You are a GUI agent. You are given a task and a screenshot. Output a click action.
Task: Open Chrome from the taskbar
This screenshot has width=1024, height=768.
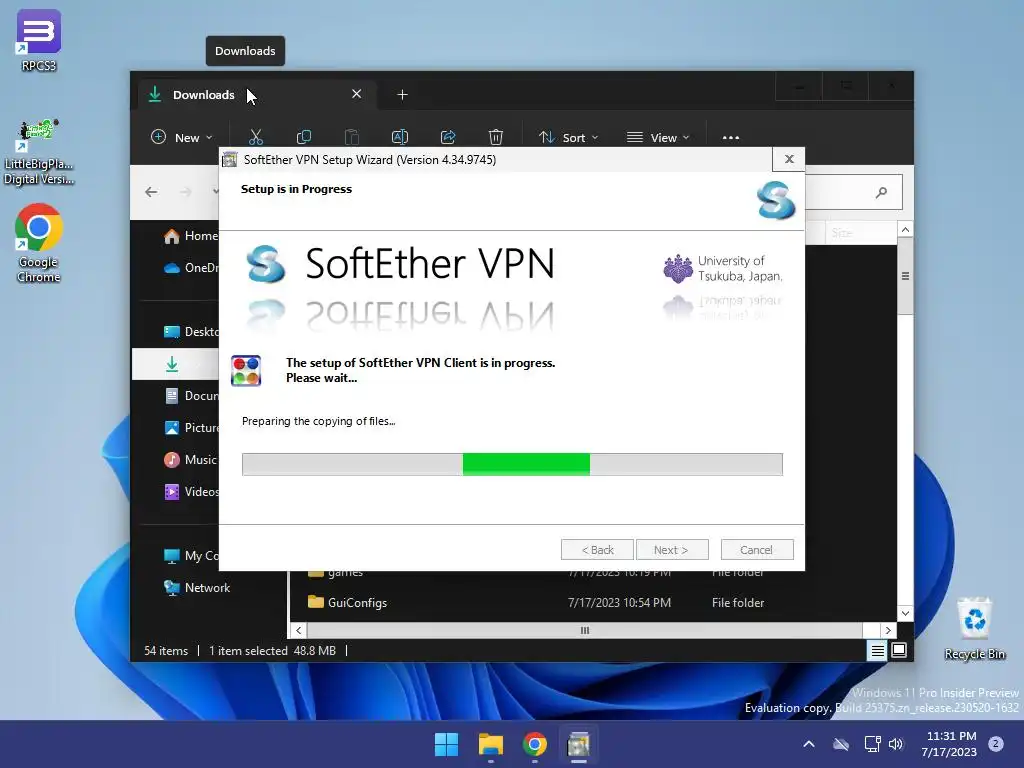pos(535,744)
